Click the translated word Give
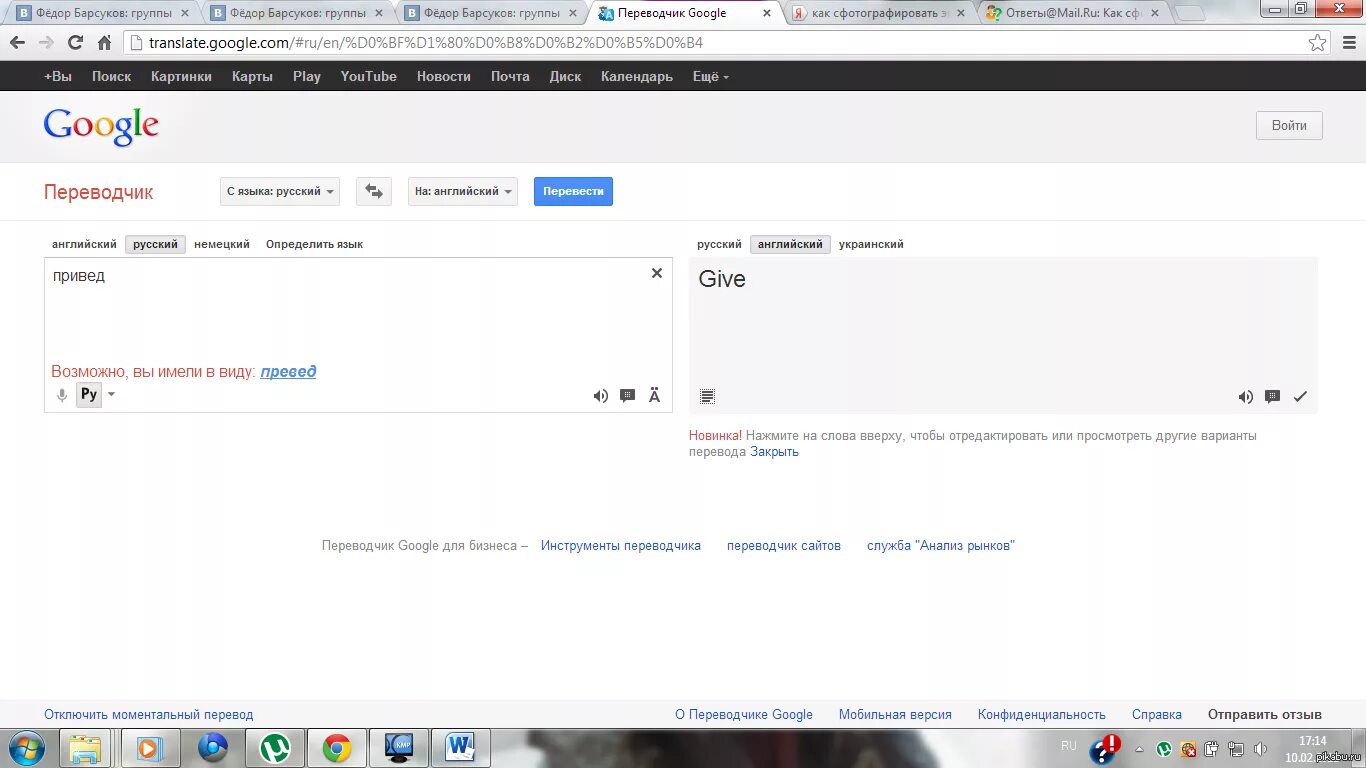The width and height of the screenshot is (1366, 768). (x=722, y=279)
